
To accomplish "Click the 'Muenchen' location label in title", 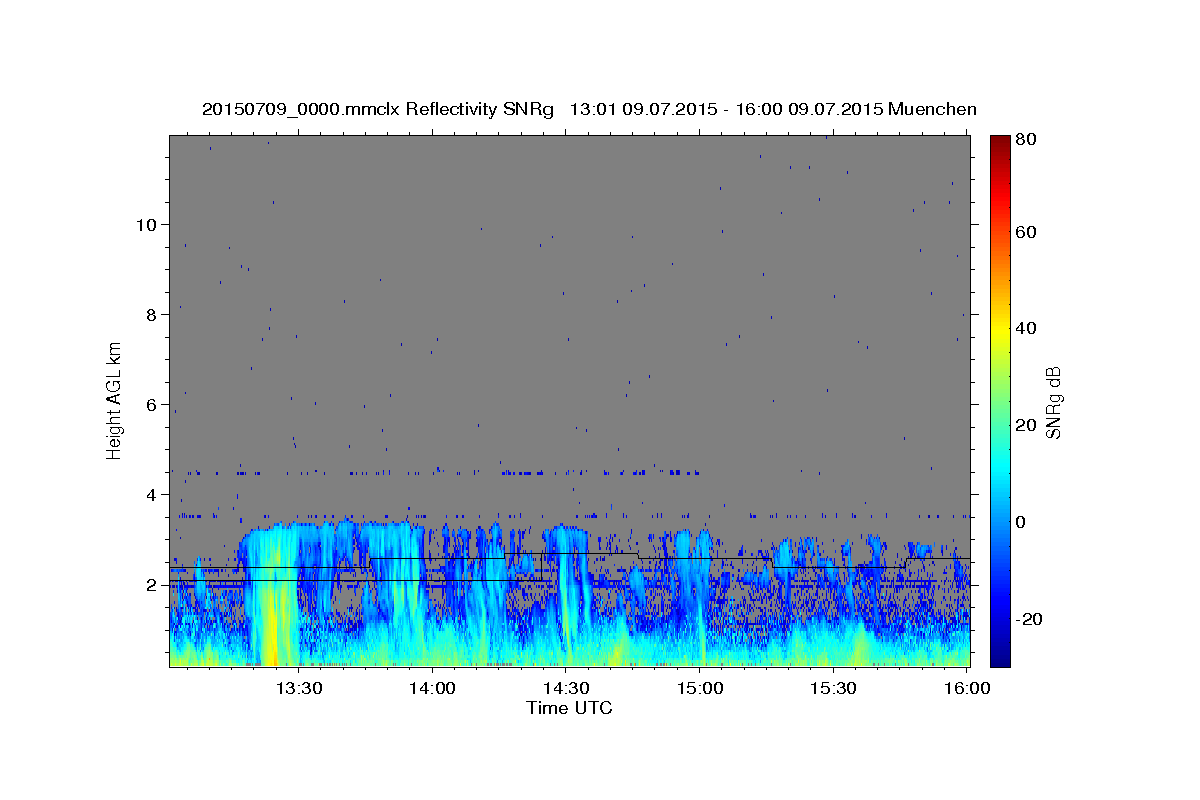I will pyautogui.click(x=932, y=109).
